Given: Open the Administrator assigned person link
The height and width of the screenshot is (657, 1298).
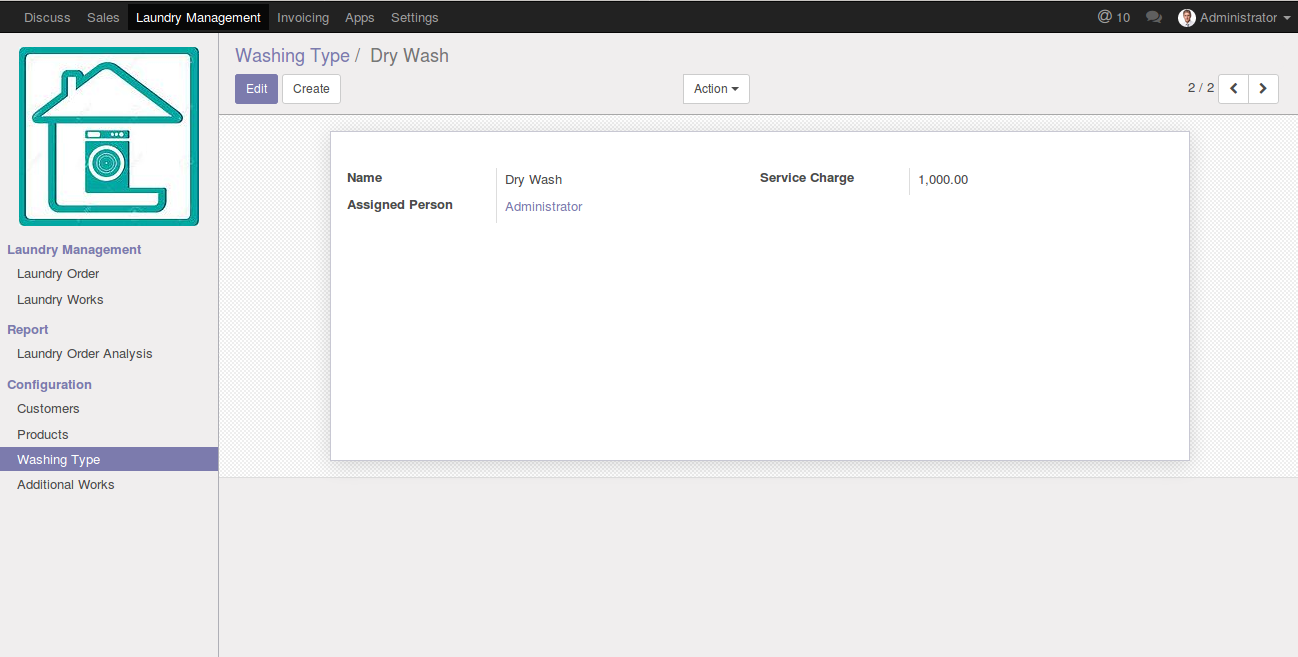Looking at the screenshot, I should [544, 207].
